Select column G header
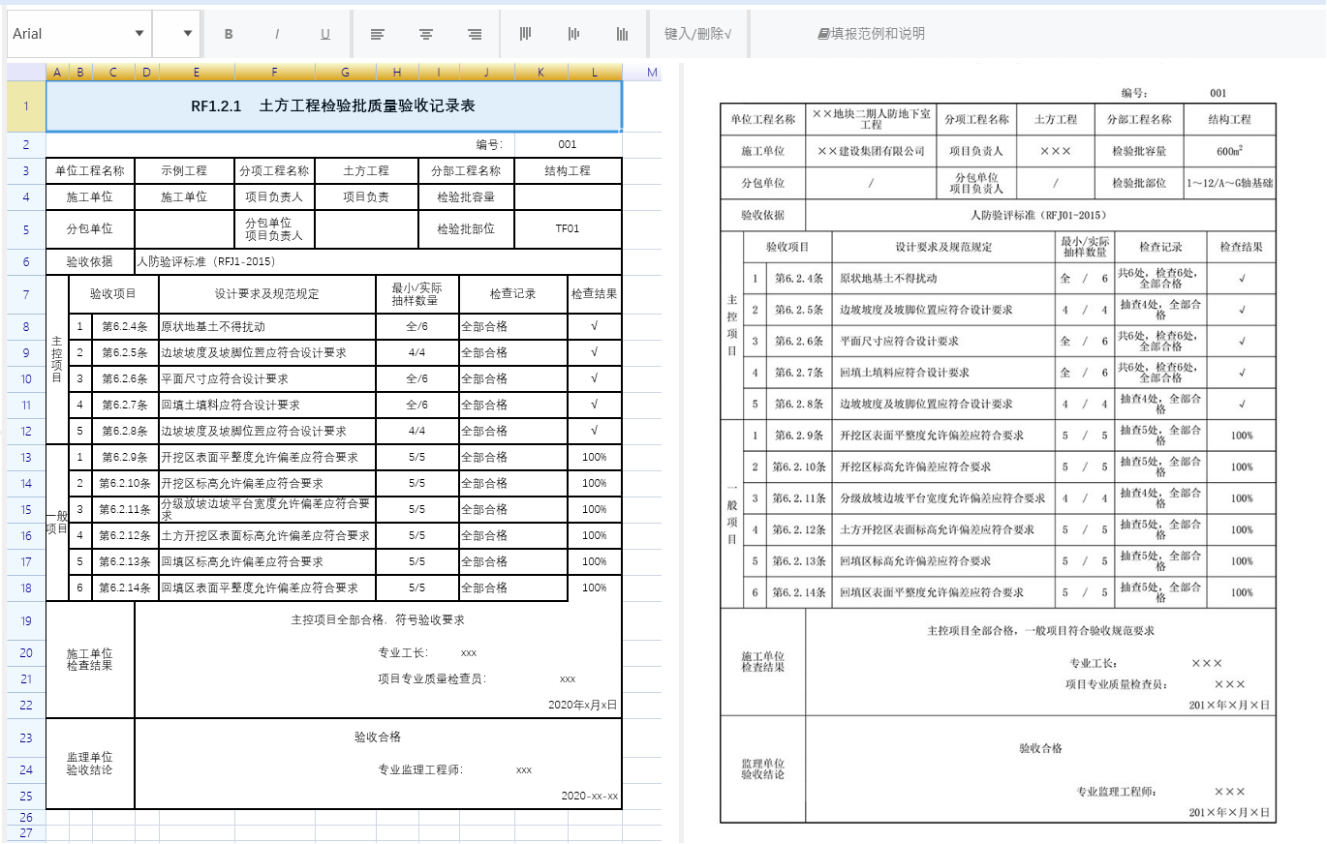The image size is (1327, 844). [x=345, y=73]
